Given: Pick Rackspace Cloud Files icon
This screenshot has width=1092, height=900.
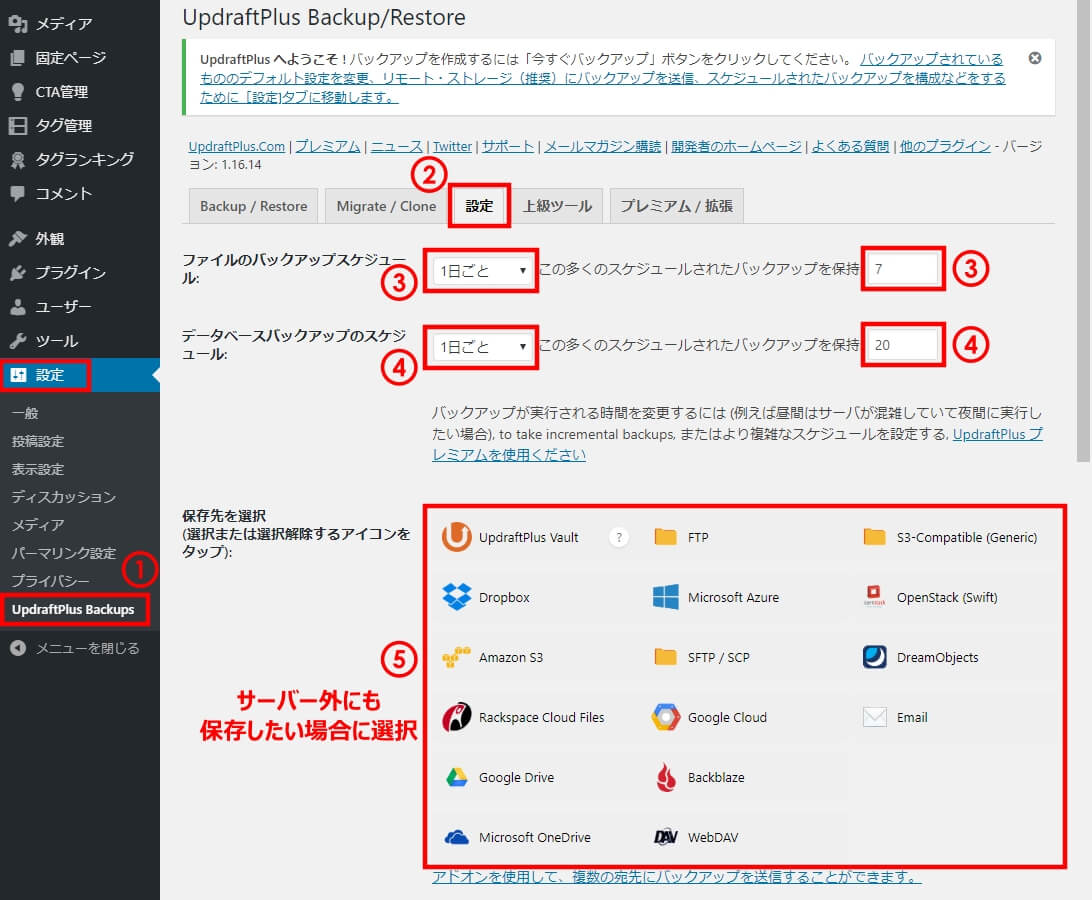Looking at the screenshot, I should tap(456, 717).
